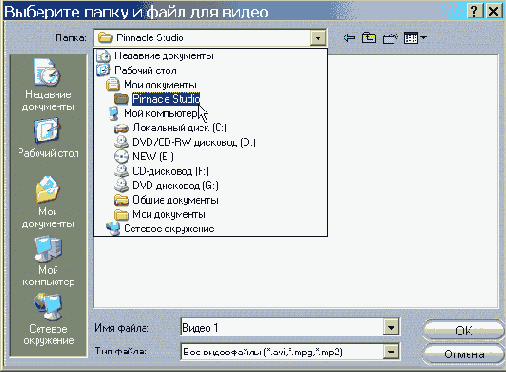The height and width of the screenshot is (372, 506).
Task: Go up one folder level icon
Action: click(x=369, y=38)
